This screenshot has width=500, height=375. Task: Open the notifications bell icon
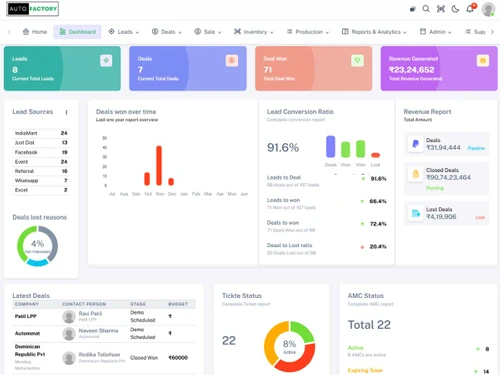click(x=470, y=8)
